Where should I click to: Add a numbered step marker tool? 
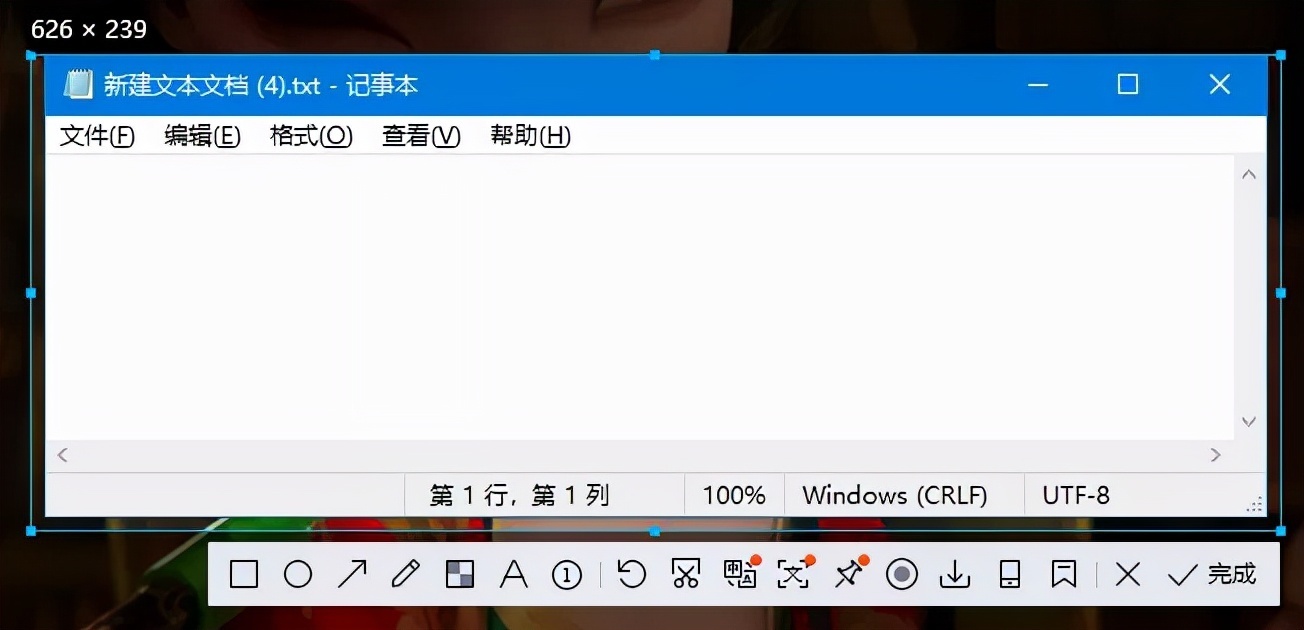(567, 574)
